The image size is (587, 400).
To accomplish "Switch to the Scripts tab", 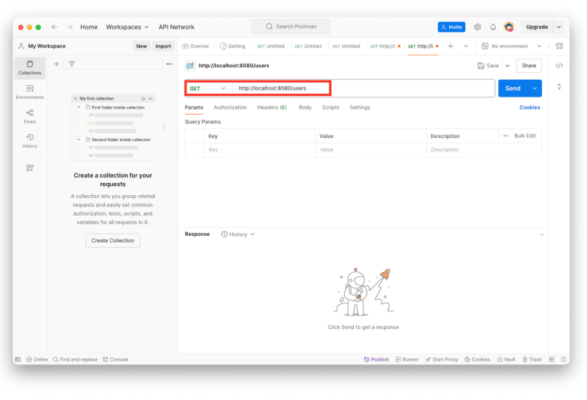I will point(331,107).
